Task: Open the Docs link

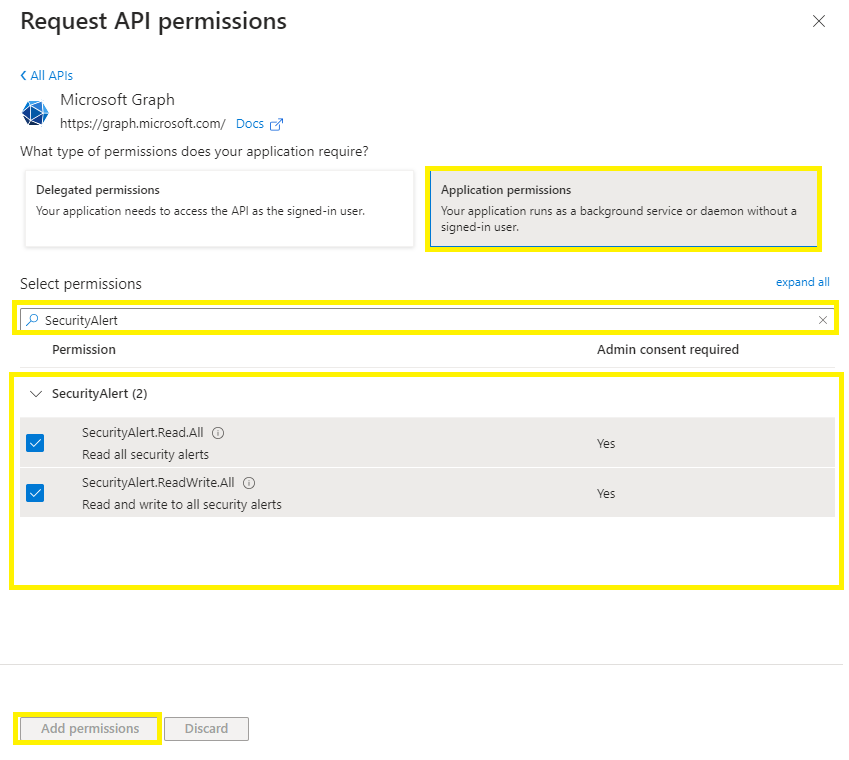Action: [x=250, y=124]
